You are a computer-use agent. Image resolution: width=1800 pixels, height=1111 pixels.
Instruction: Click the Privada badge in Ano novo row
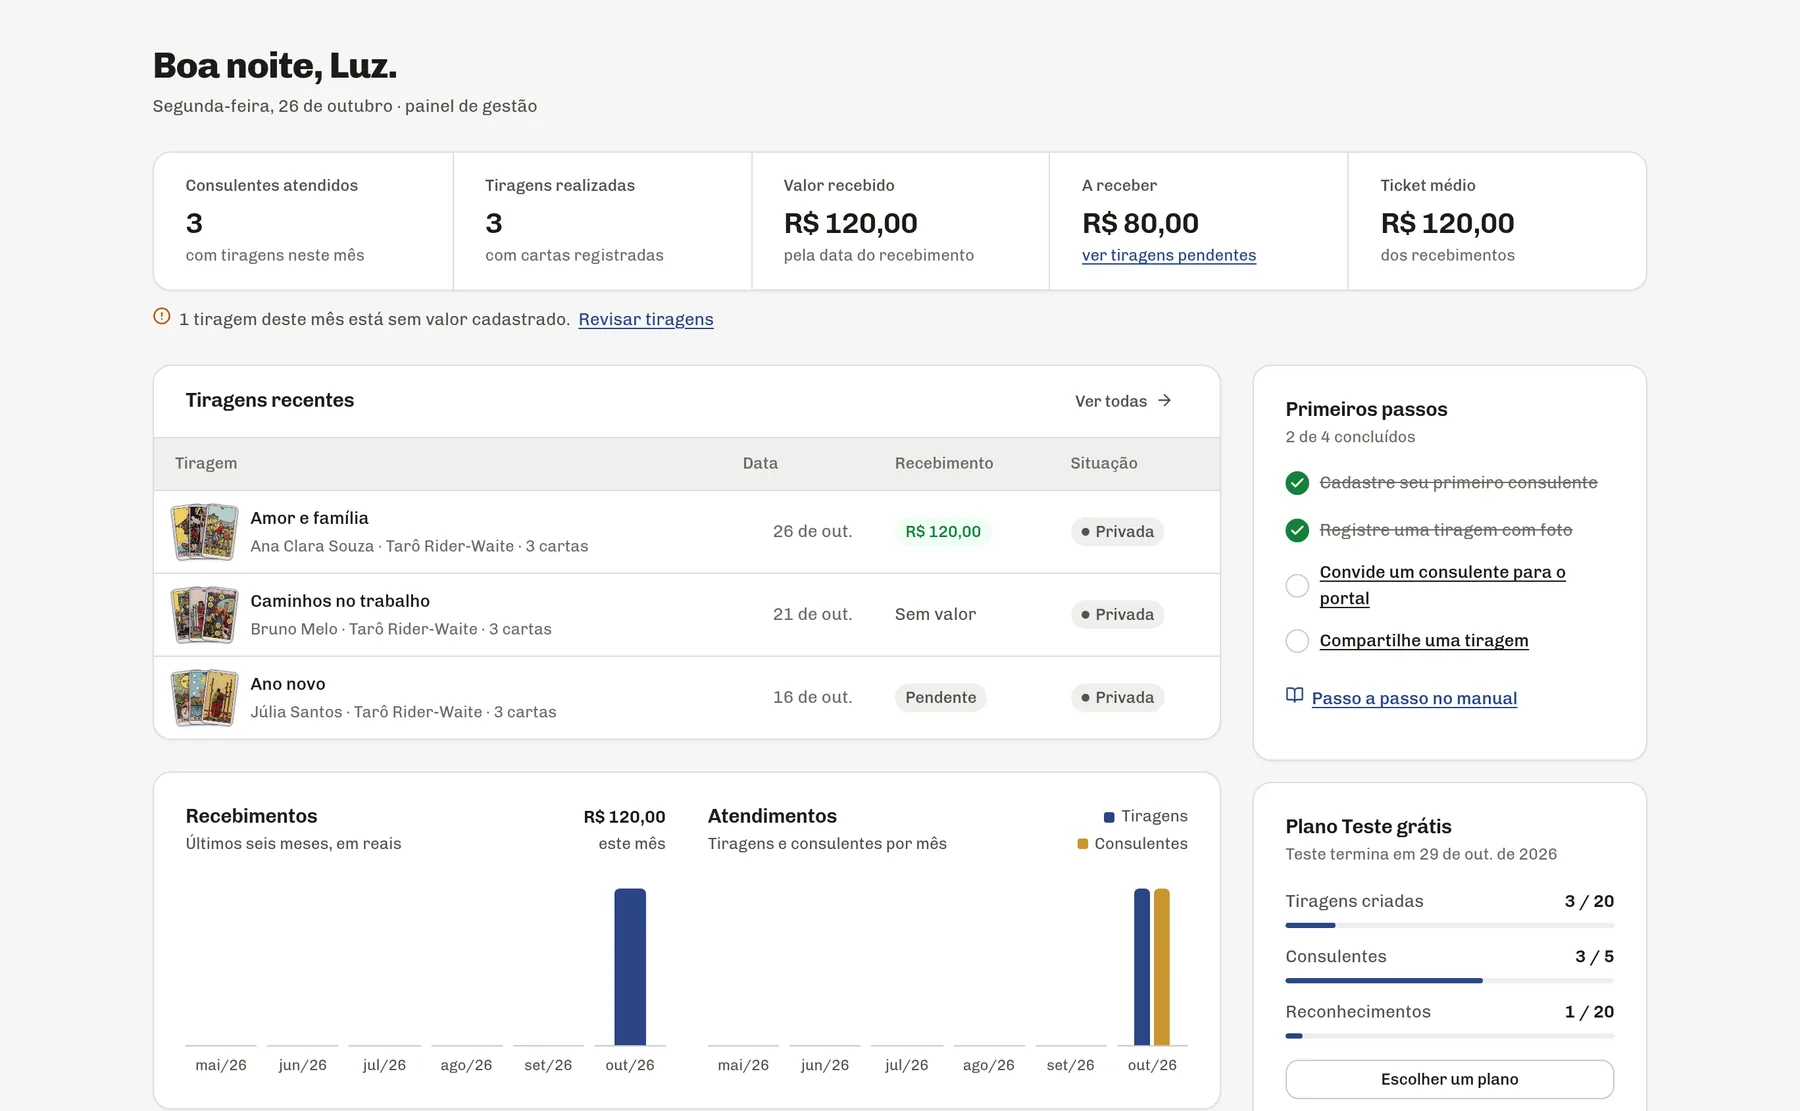tap(1117, 698)
